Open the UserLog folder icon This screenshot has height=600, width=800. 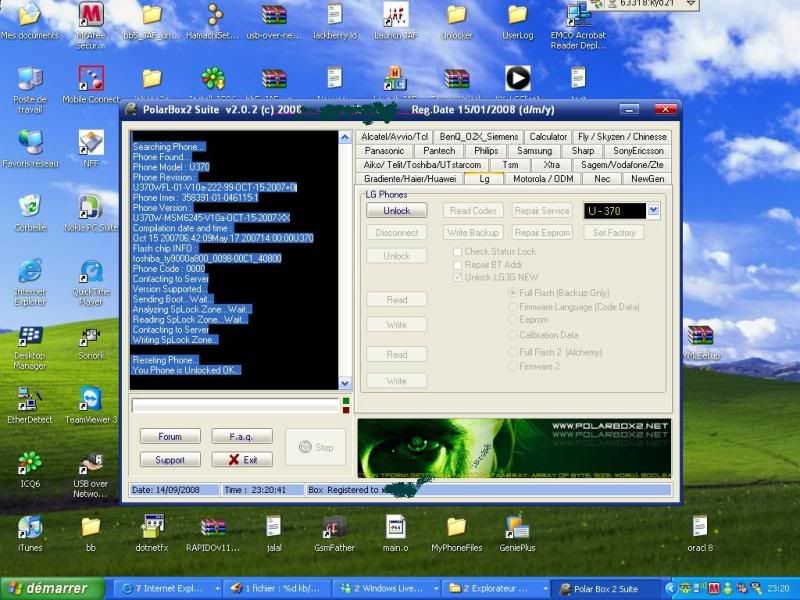coord(517,20)
